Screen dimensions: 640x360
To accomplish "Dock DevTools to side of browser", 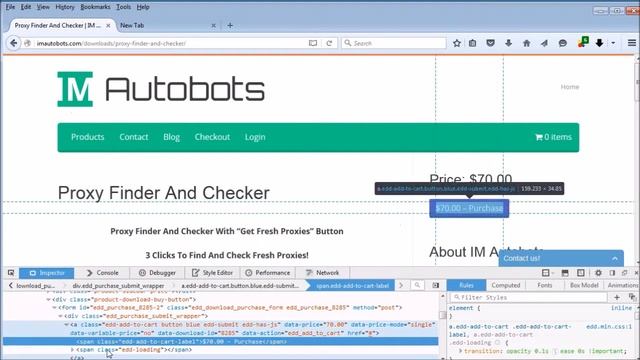I will [612, 273].
